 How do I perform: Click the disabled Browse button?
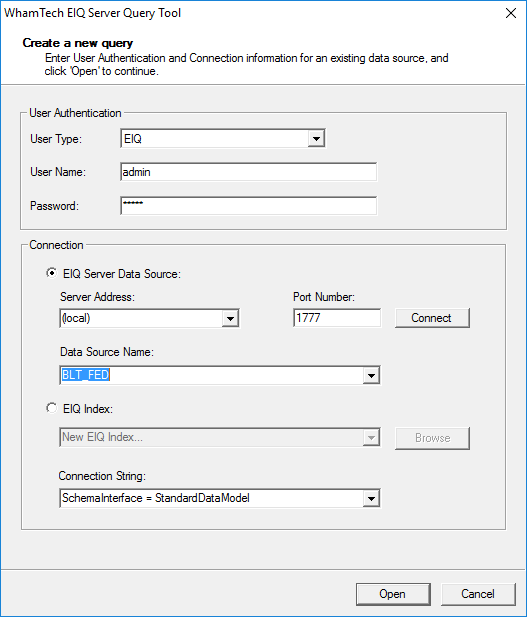click(432, 438)
